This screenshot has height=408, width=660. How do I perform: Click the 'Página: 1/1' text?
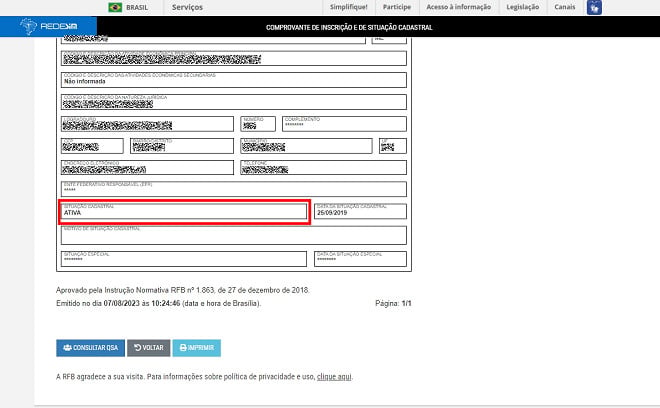click(x=393, y=303)
